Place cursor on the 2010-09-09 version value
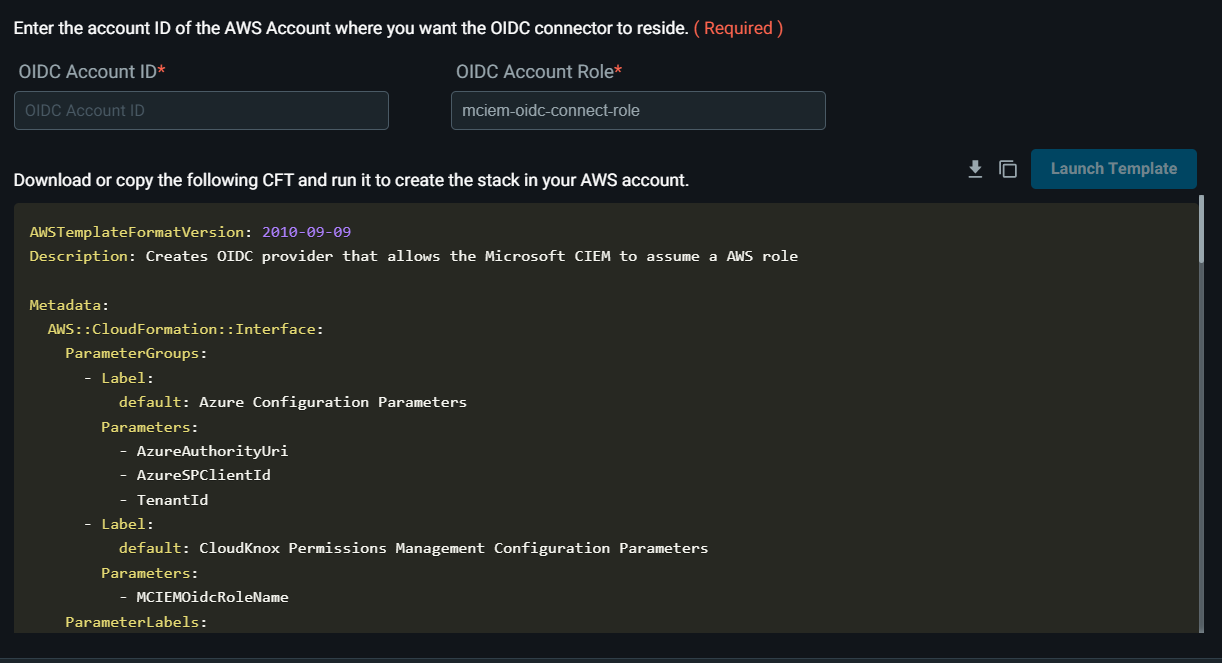 pos(306,232)
